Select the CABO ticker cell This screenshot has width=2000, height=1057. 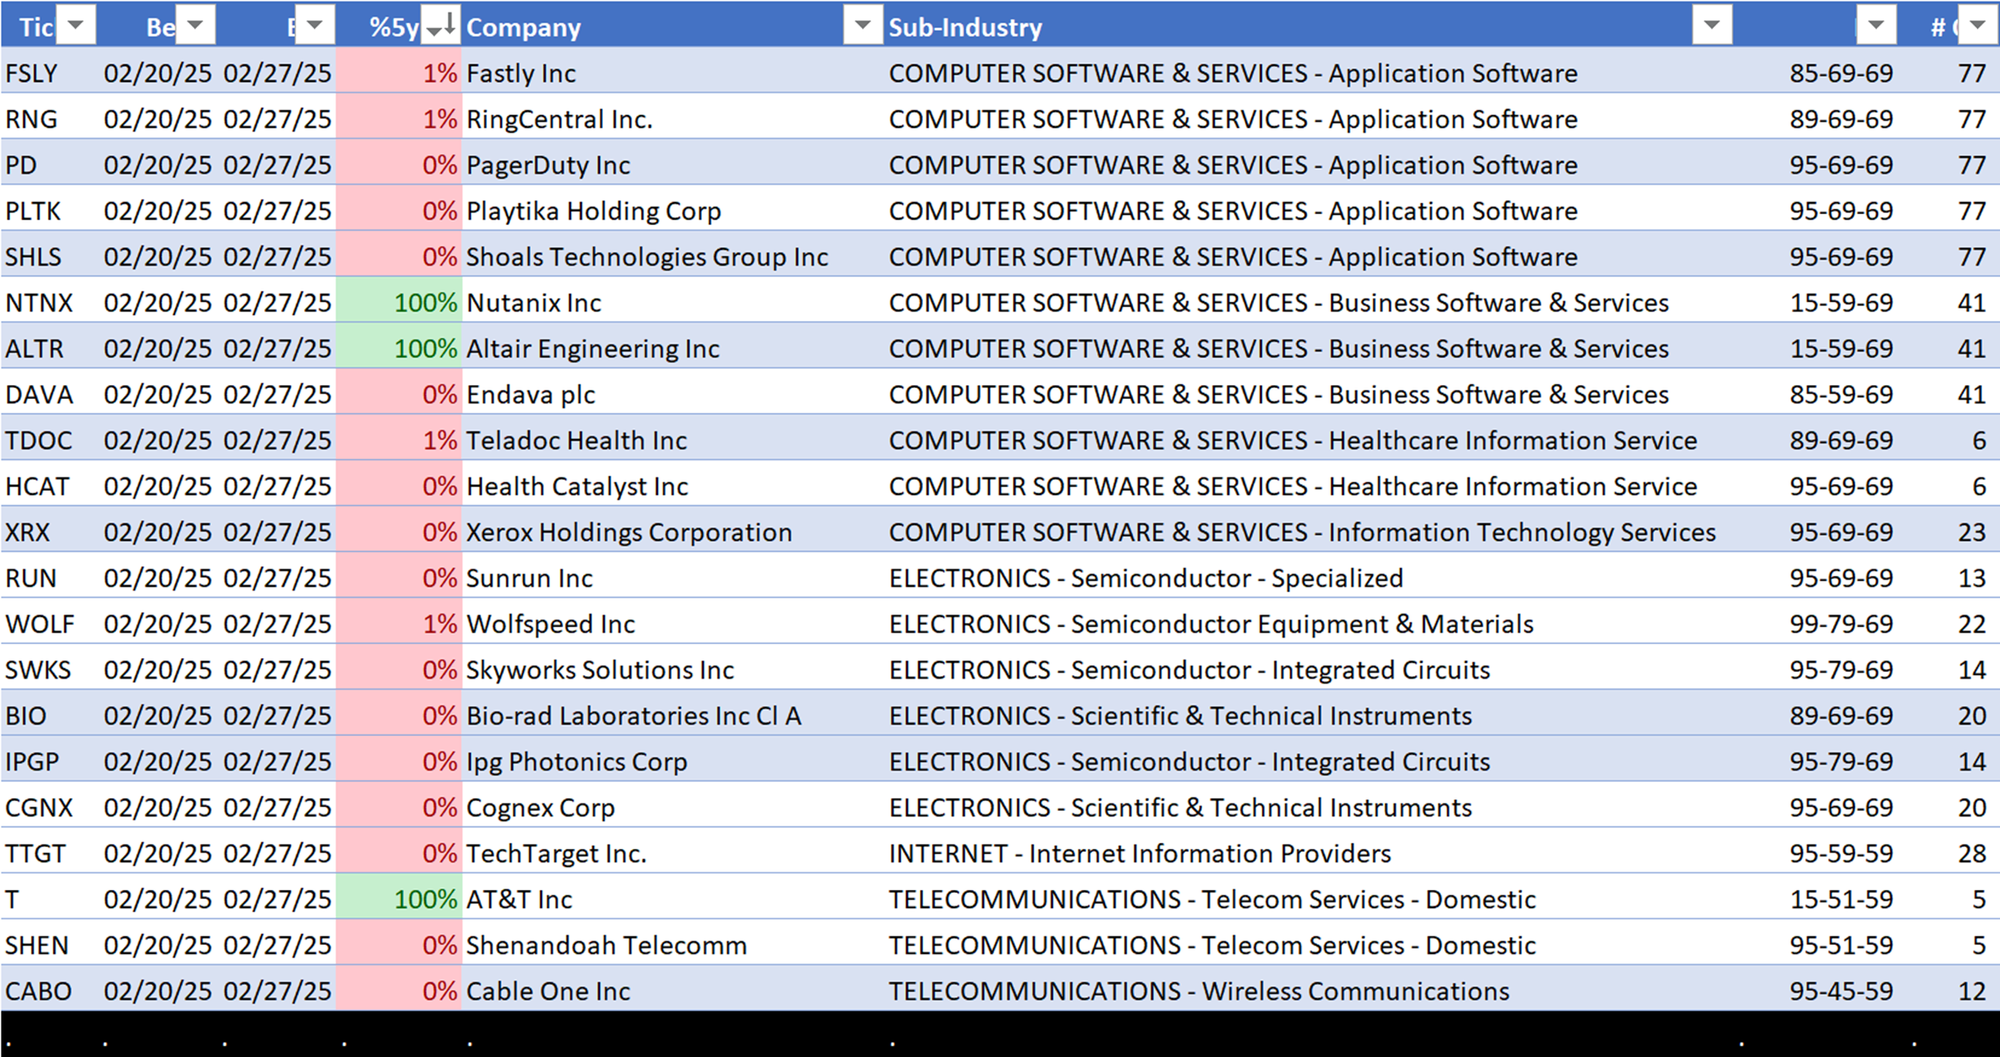[49, 991]
